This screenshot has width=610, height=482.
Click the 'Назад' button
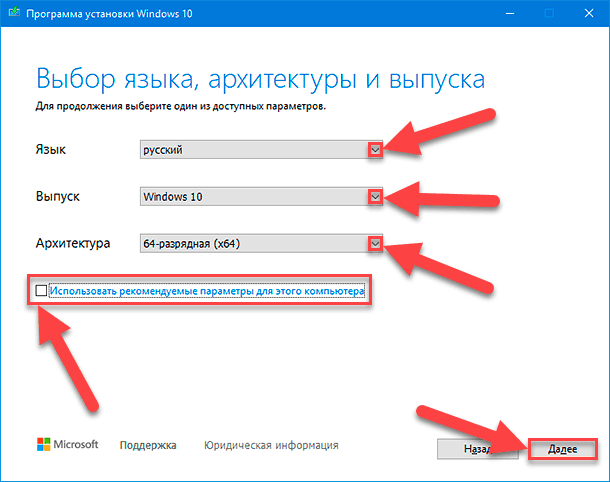478,449
